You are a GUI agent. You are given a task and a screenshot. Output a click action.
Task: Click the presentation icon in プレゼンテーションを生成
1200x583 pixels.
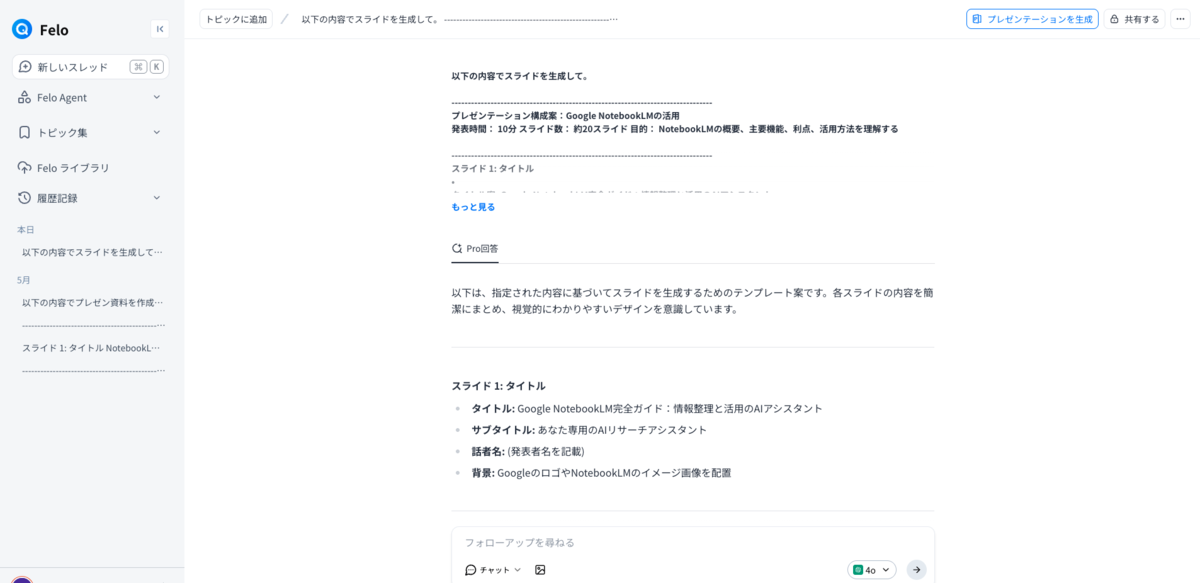[977, 19]
